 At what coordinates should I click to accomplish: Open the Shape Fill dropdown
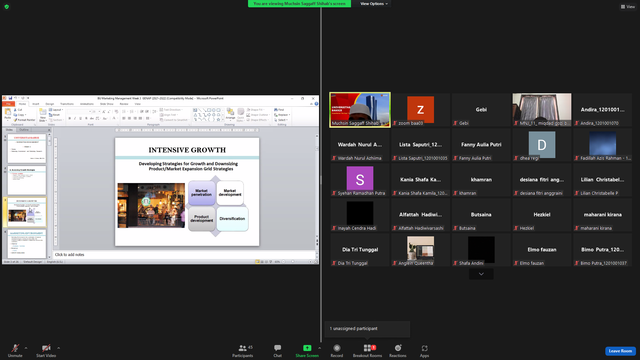coord(257,110)
